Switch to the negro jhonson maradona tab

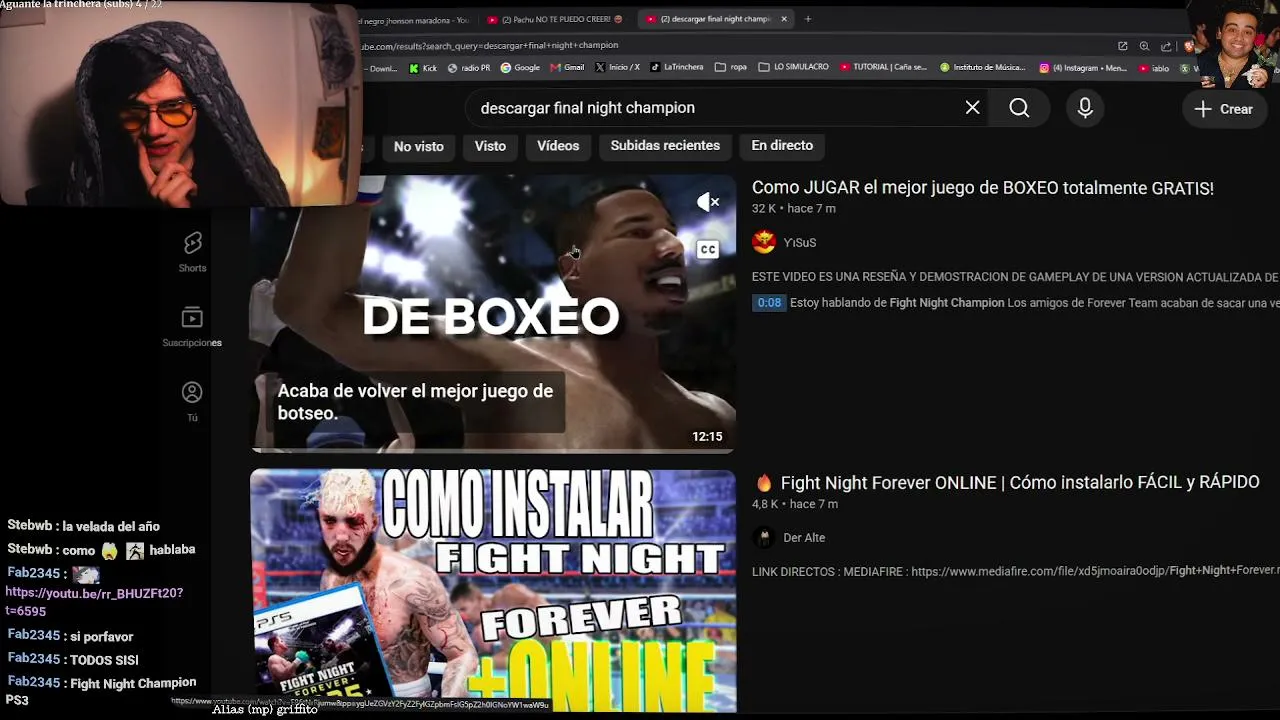pyautogui.click(x=418, y=19)
